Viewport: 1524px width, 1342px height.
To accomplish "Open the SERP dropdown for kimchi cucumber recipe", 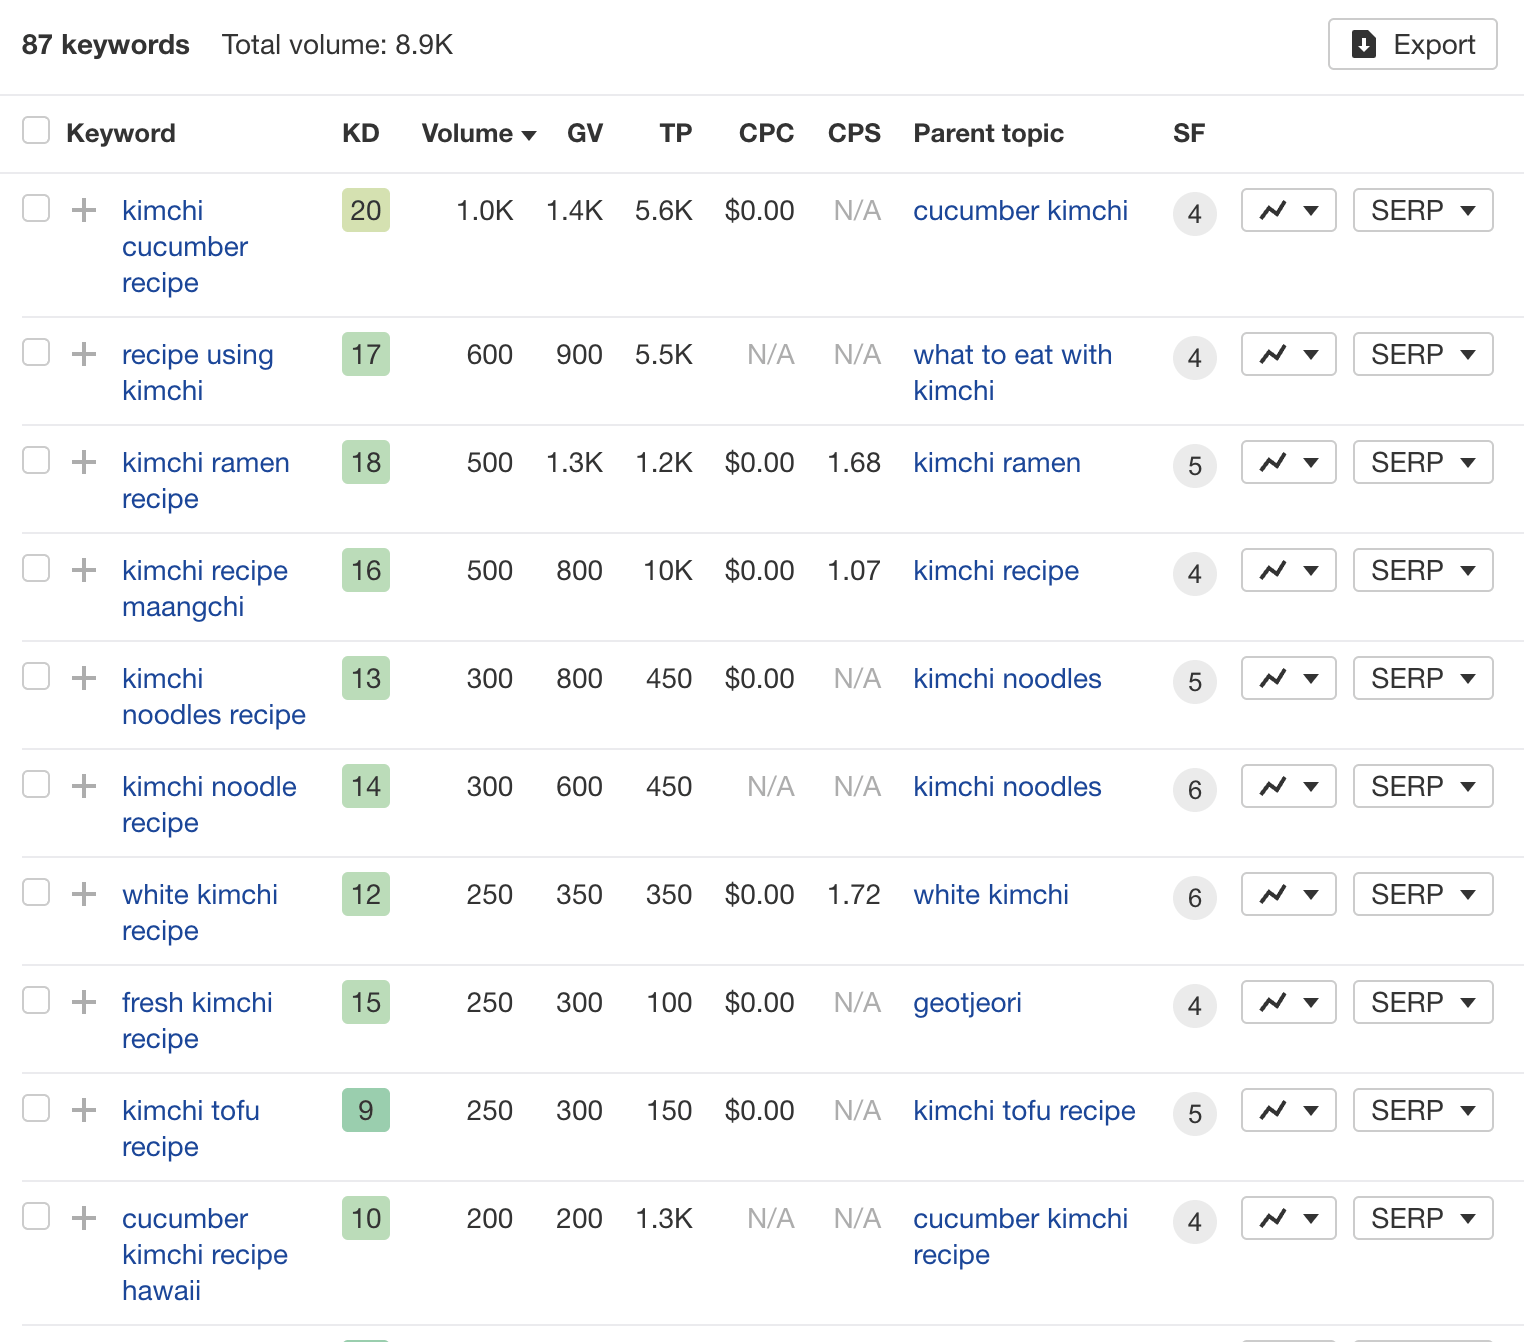I will [x=1422, y=210].
